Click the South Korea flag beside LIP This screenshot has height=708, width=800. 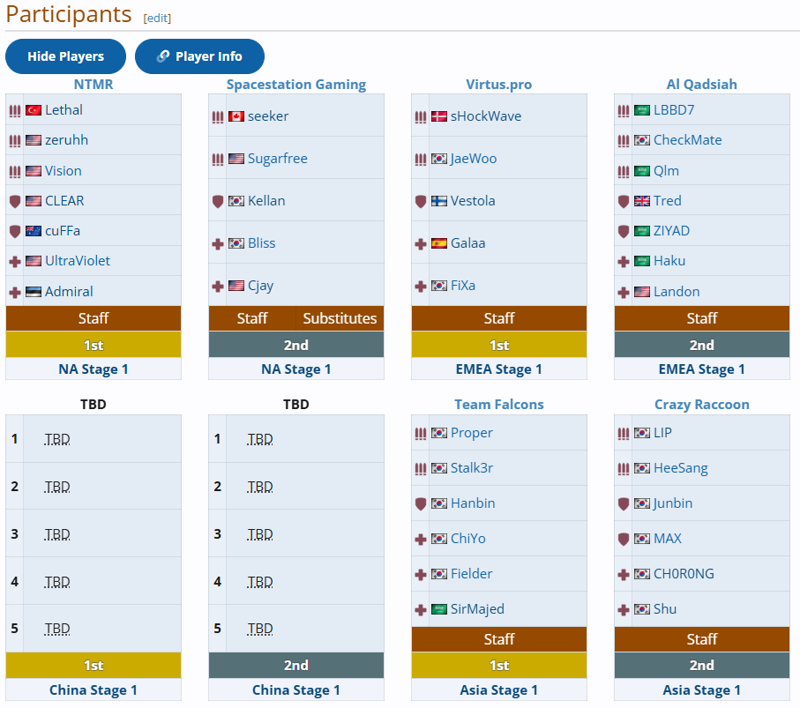[642, 433]
